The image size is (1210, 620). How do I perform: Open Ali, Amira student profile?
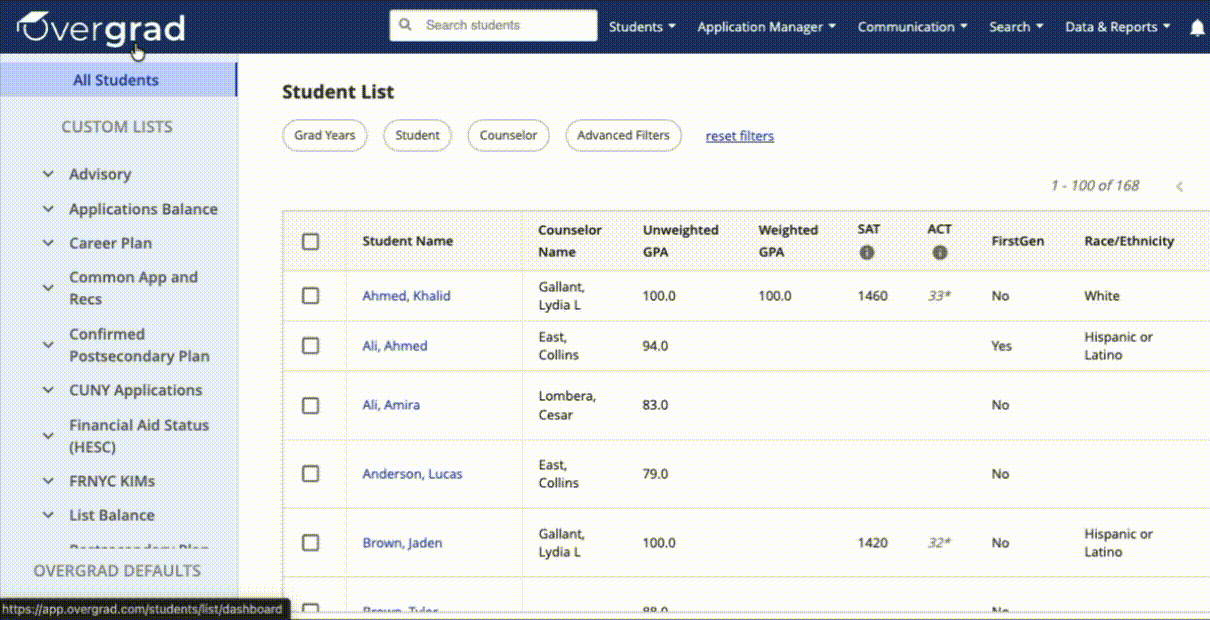coord(391,405)
